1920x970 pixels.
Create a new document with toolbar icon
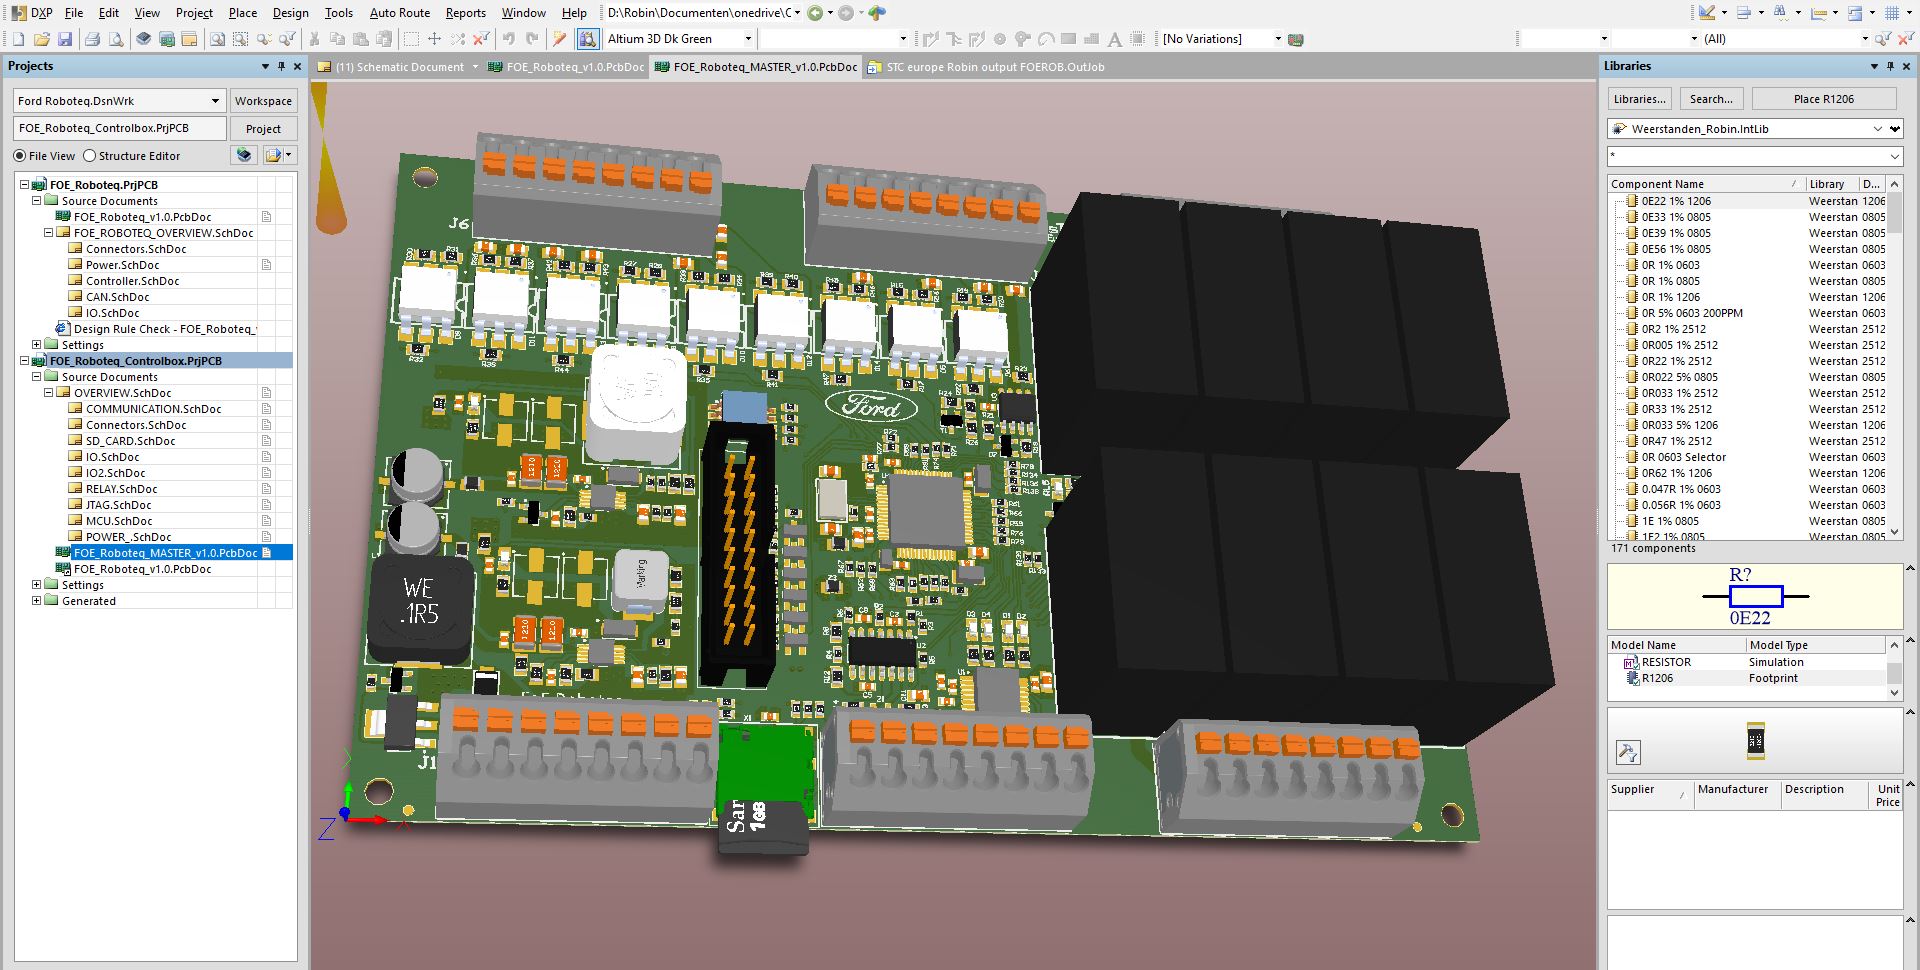[18, 39]
